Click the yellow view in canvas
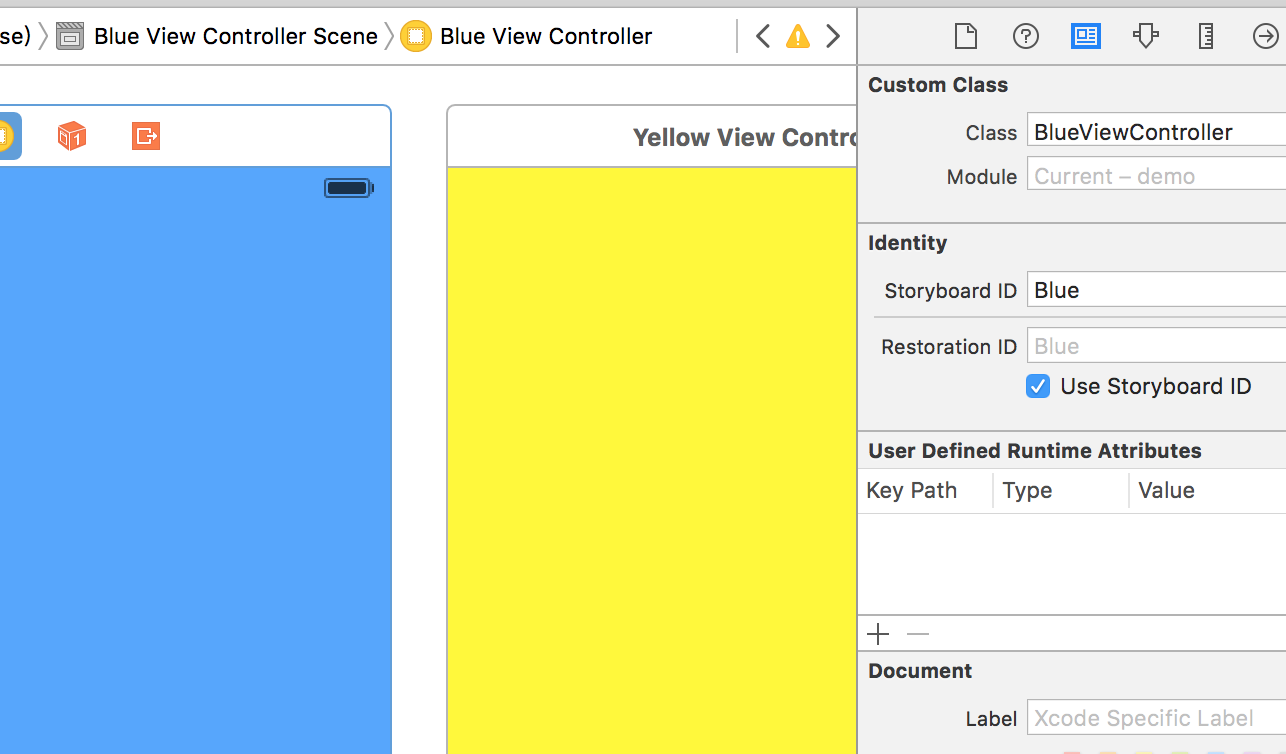 pos(652,460)
